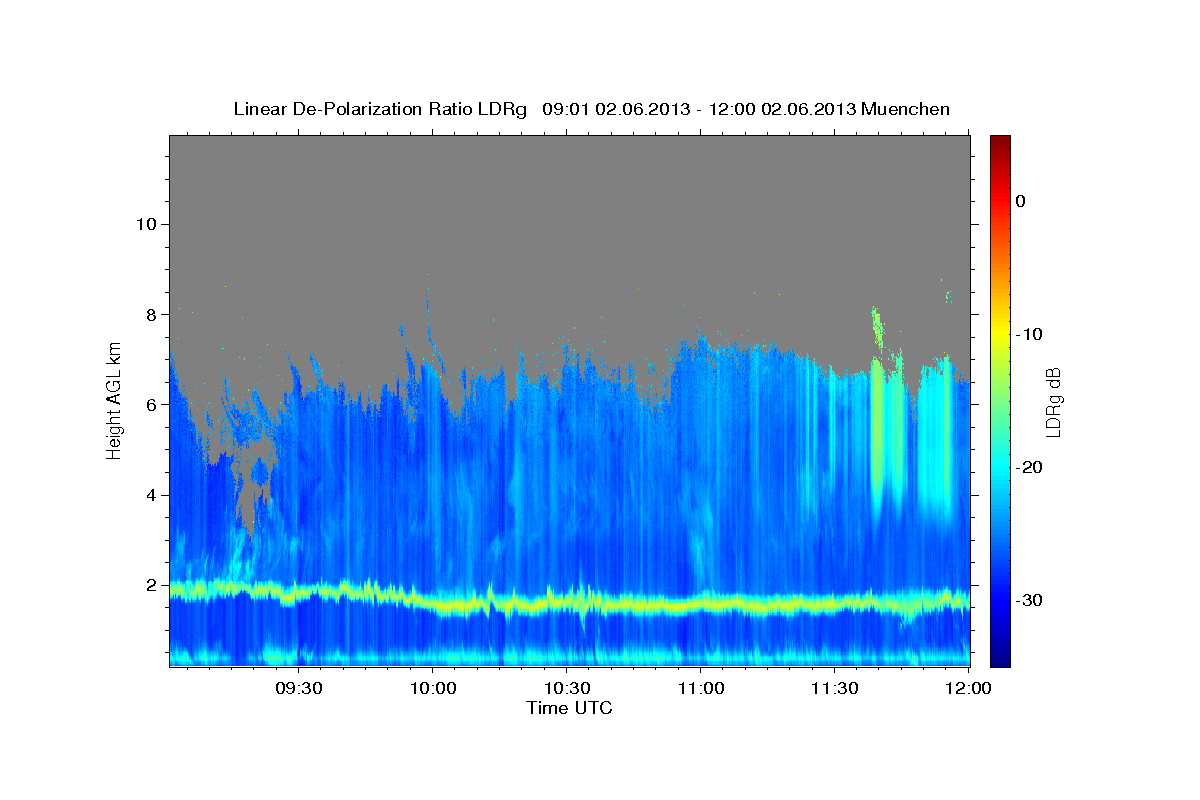Select the '10:00' time axis label
Screen dimensions: 1200x800
[x=433, y=689]
